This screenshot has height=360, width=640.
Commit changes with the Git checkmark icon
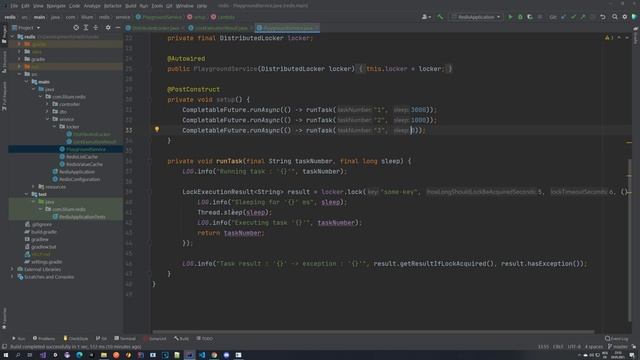click(573, 17)
